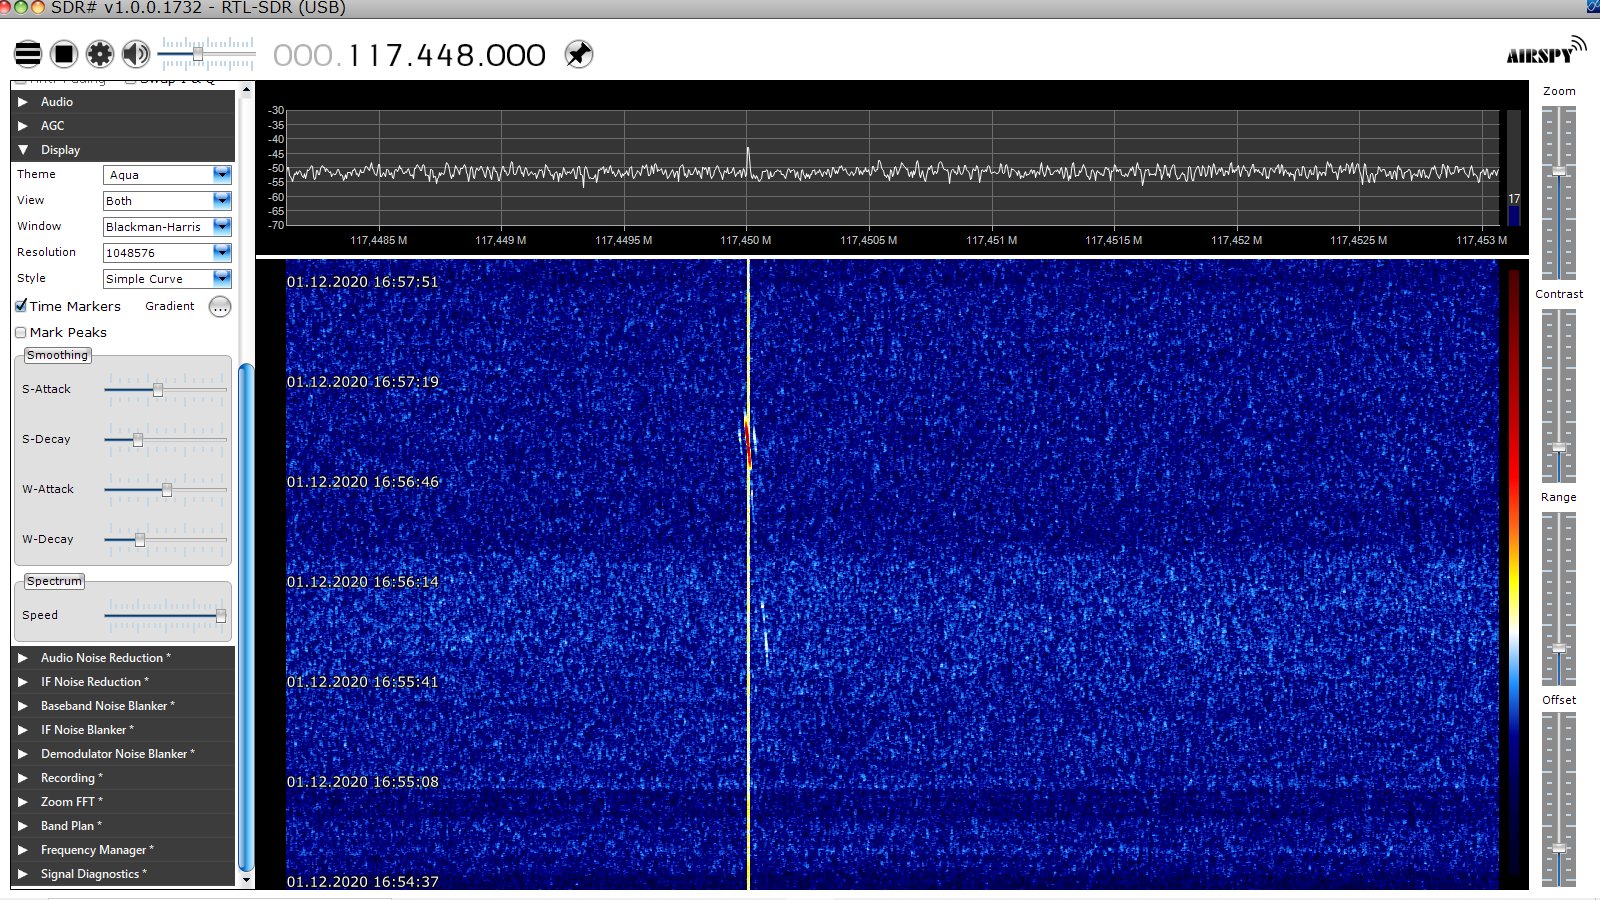Screen dimensions: 1600x900
Task: Expand the Audio panel
Action: click(x=123, y=102)
